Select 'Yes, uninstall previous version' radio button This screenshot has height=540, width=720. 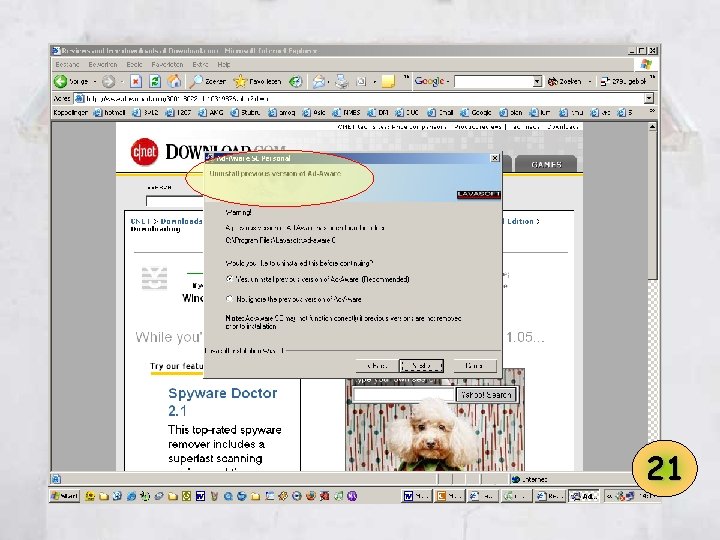[230, 279]
